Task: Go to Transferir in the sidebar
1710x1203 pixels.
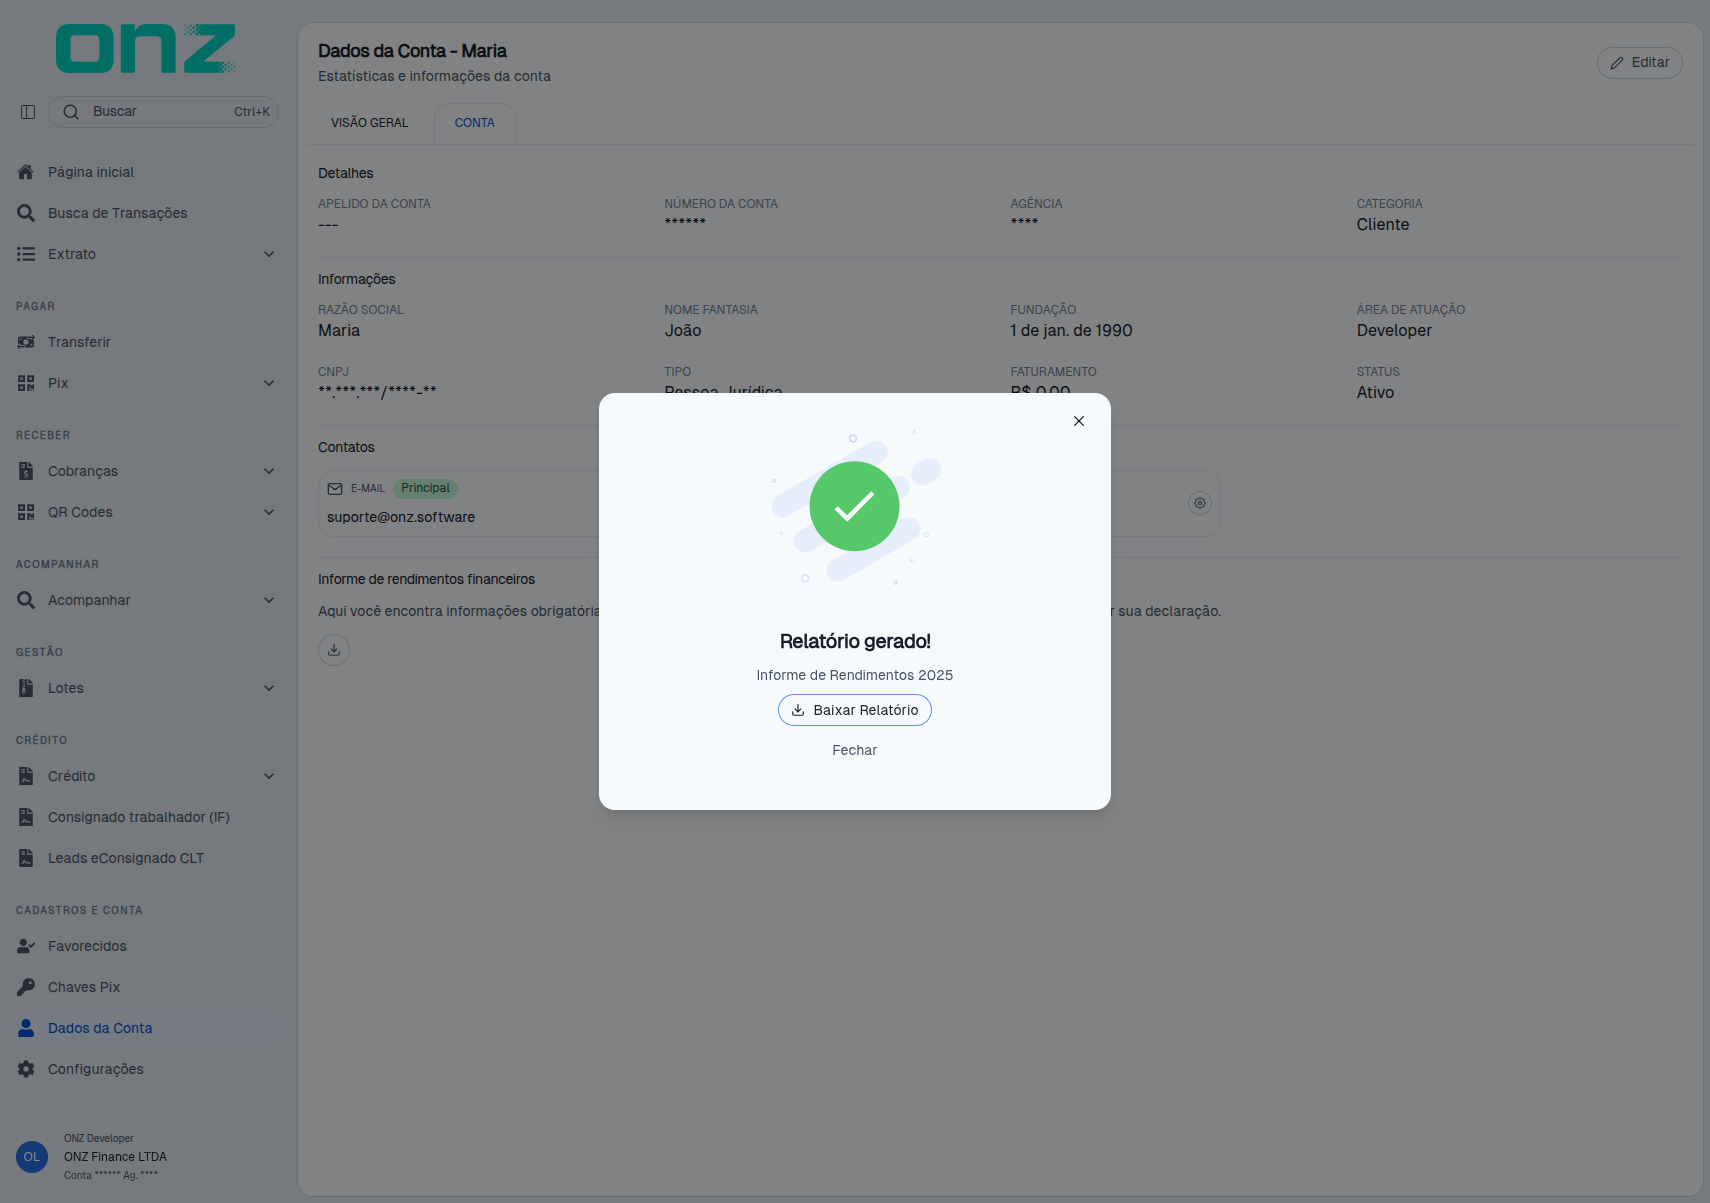Action: coord(147,342)
